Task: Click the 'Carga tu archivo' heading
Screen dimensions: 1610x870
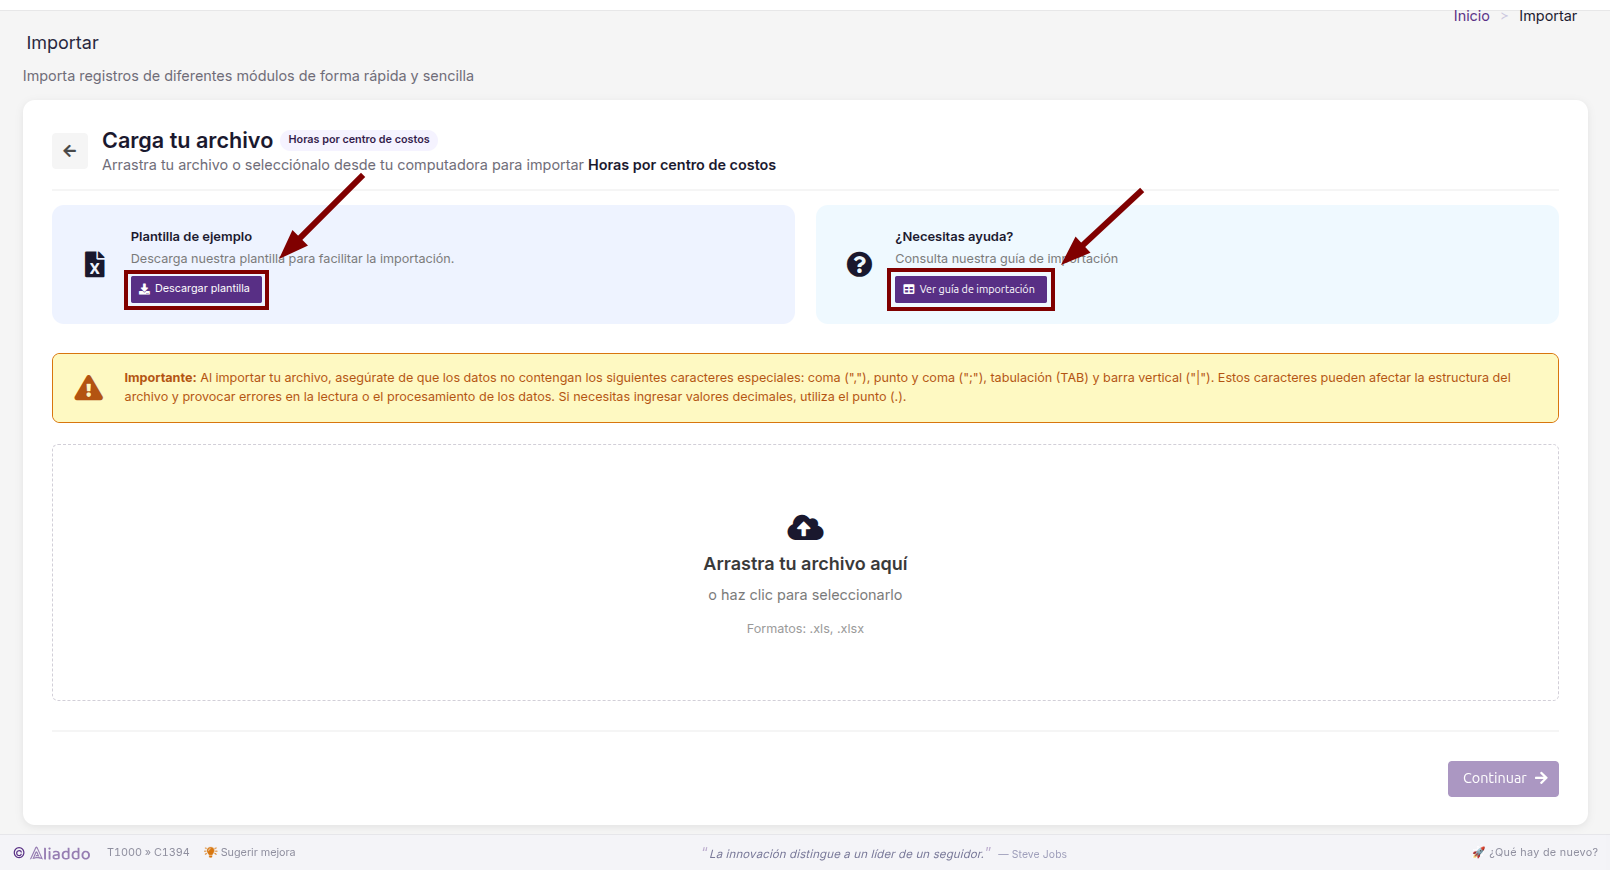Action: [x=187, y=140]
